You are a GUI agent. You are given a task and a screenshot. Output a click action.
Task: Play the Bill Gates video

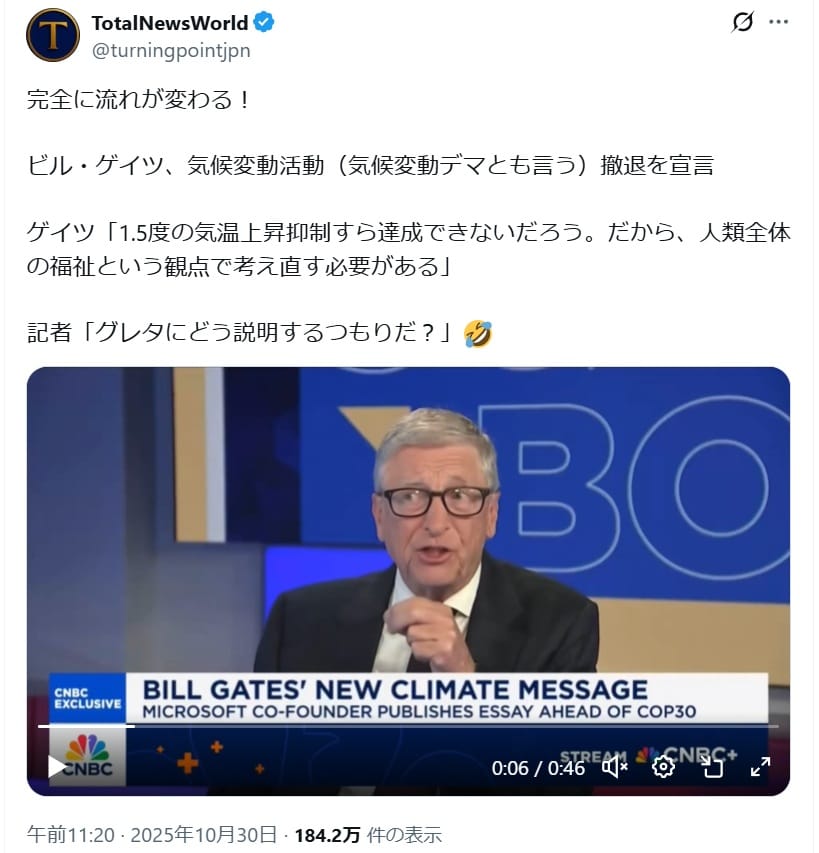click(56, 767)
